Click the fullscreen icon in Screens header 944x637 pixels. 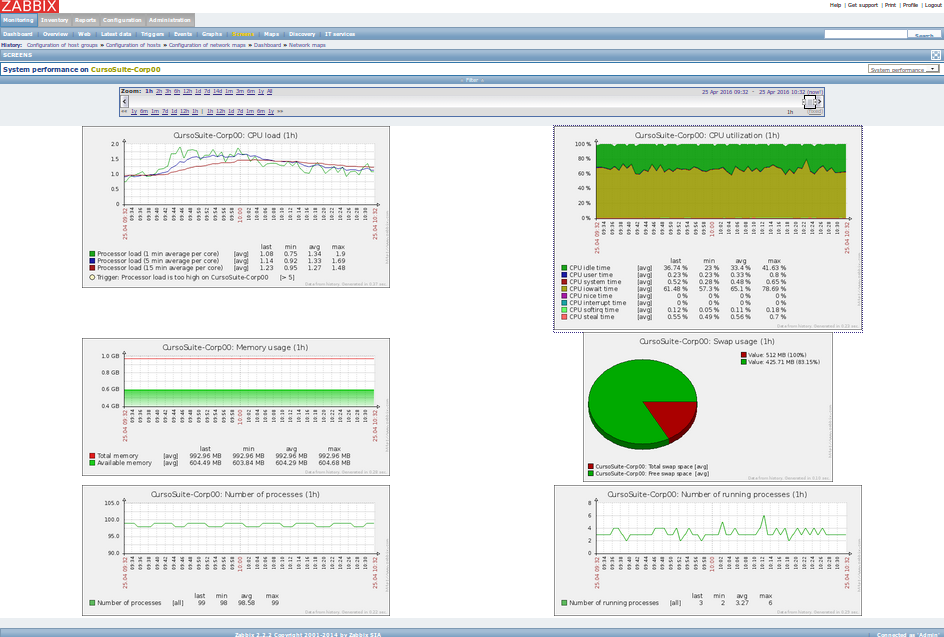point(936,55)
